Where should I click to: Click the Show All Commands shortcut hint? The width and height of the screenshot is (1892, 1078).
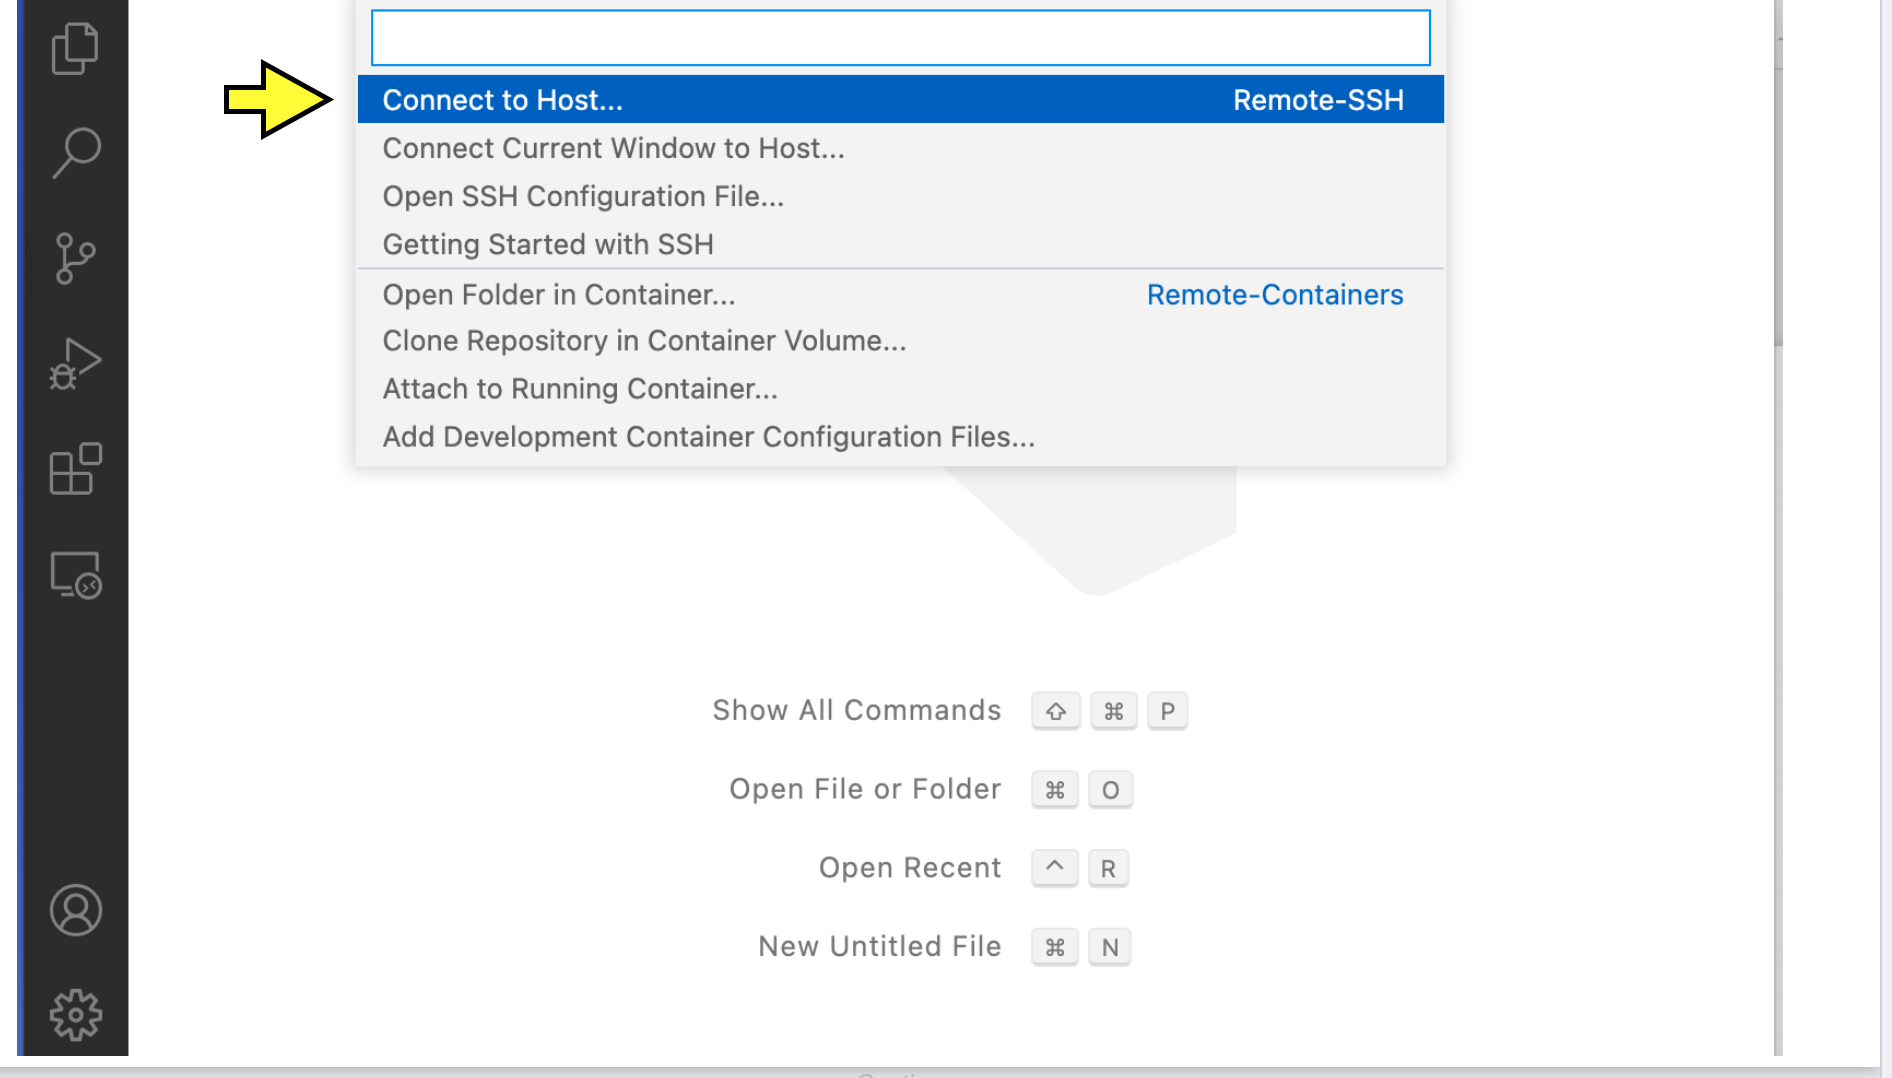(856, 710)
